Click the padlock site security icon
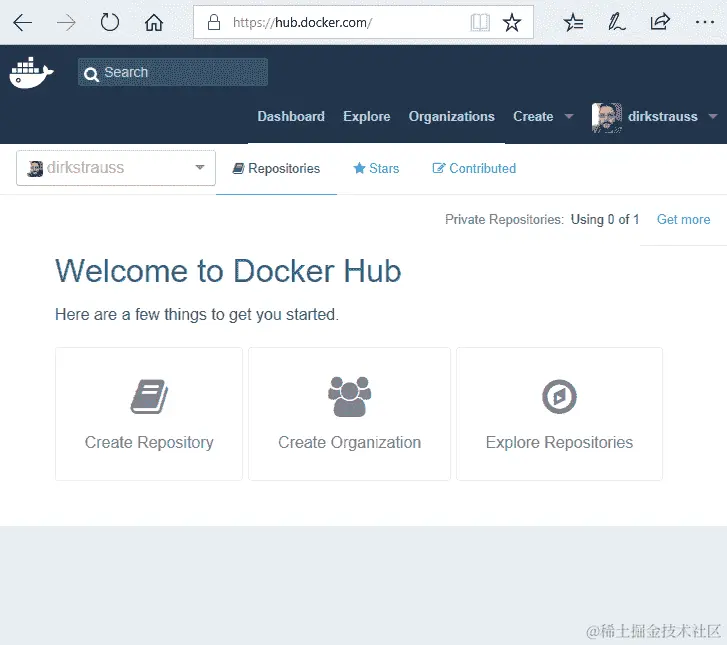The width and height of the screenshot is (727, 645). pos(214,22)
